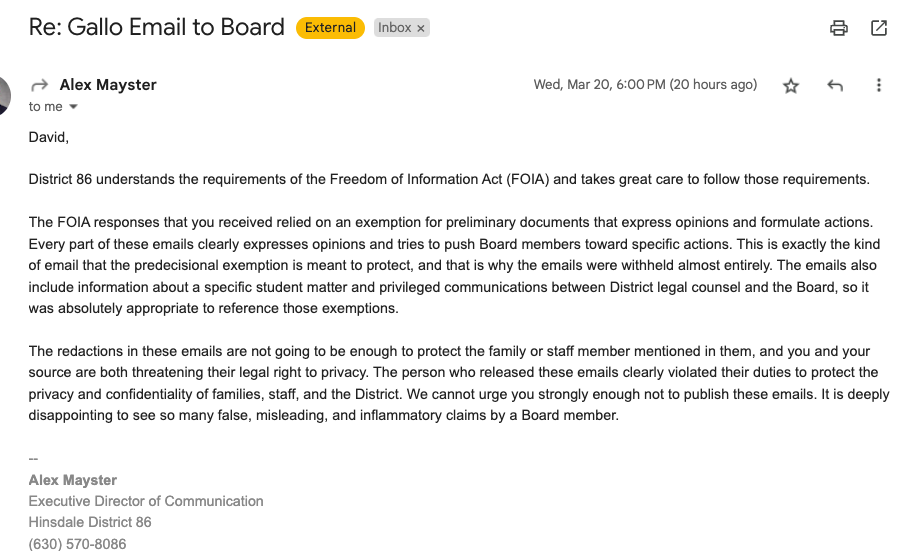Image resolution: width=906 pixels, height=551 pixels.
Task: Expand recipient details next to 'to me'
Action: [73, 107]
